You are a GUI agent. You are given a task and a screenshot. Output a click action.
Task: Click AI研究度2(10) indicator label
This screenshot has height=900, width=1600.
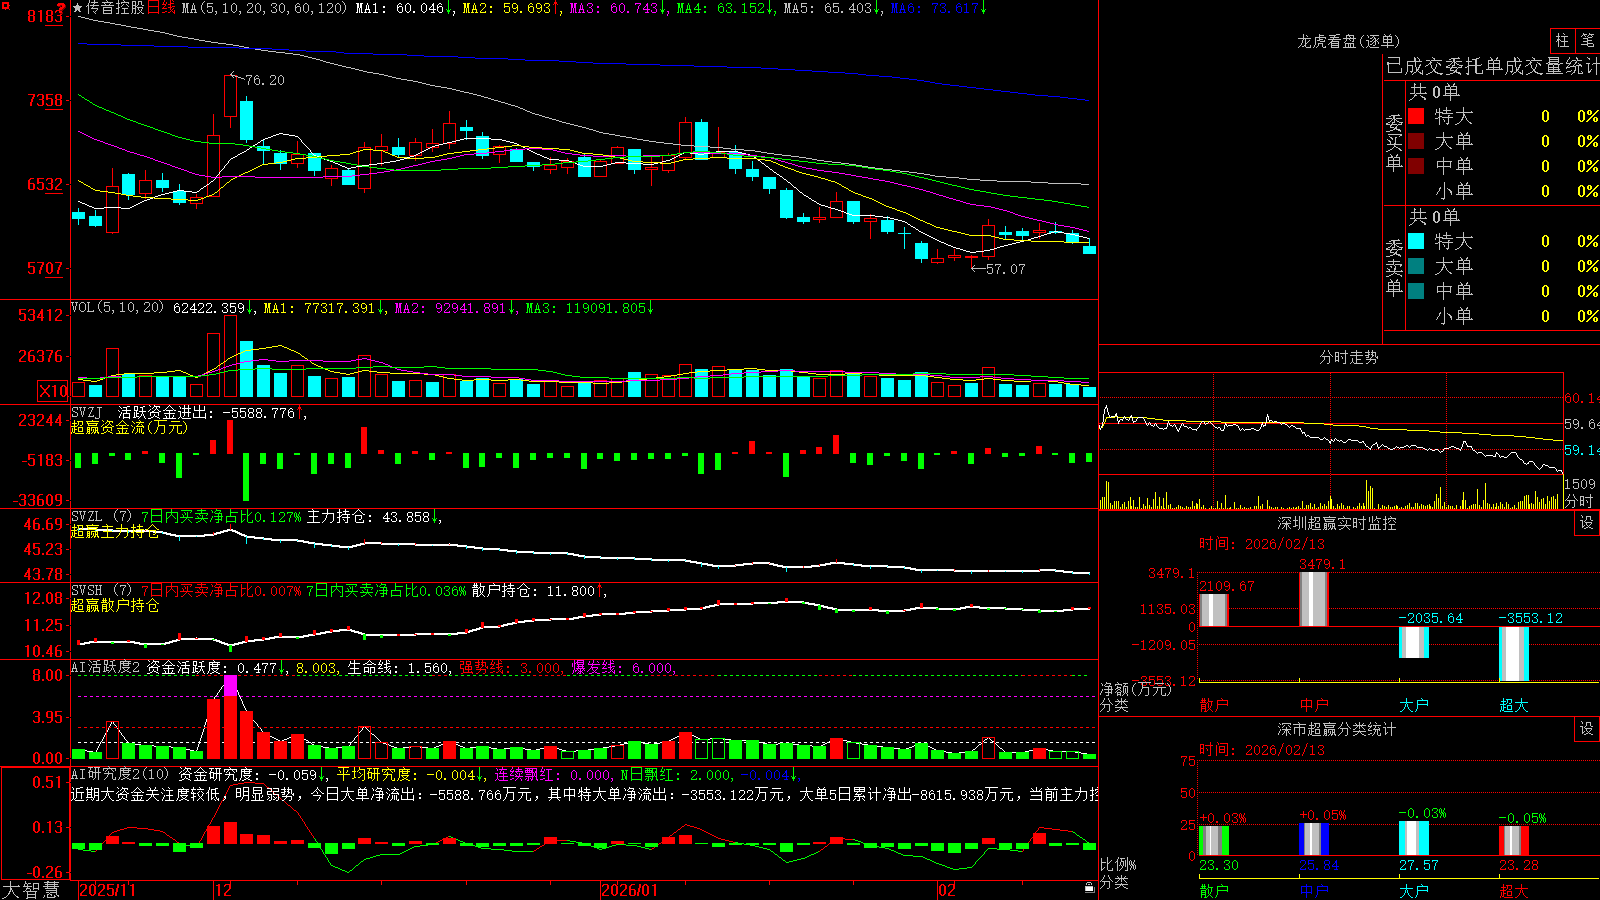[120, 774]
